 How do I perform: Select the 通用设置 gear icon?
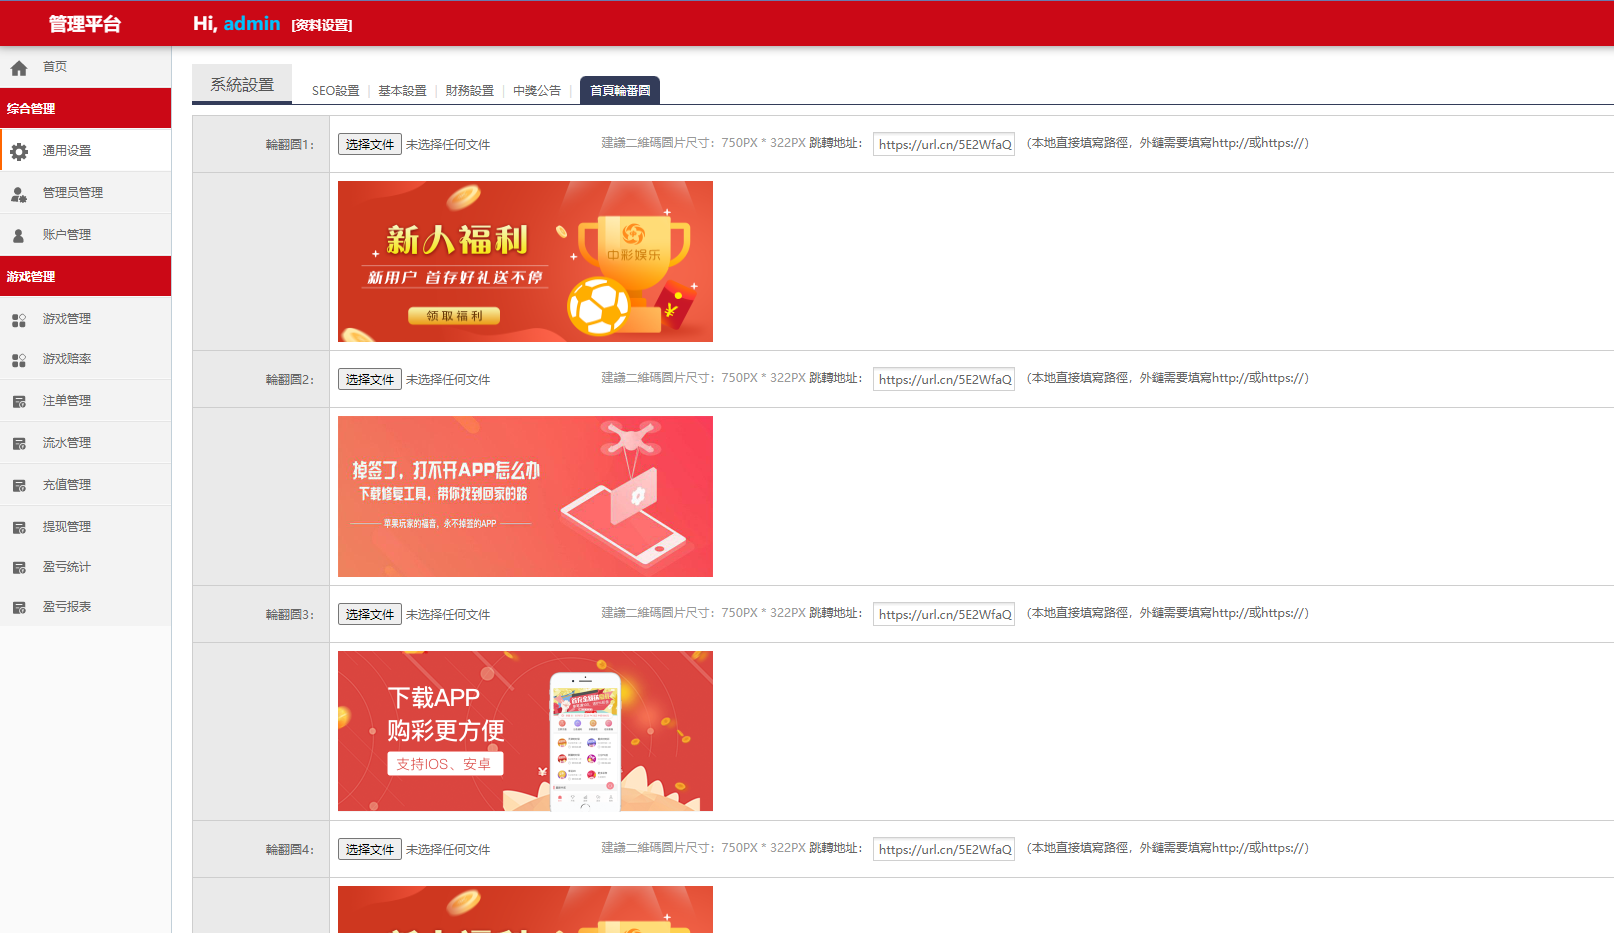(x=18, y=150)
